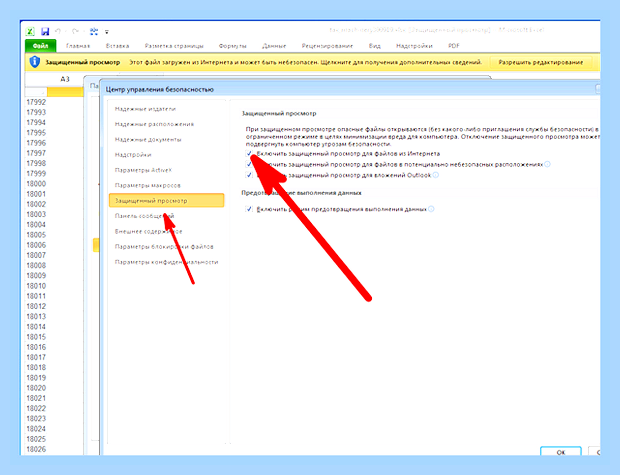Select row header 18026
Viewport: 620px width, 475px height.
pyautogui.click(x=36, y=449)
